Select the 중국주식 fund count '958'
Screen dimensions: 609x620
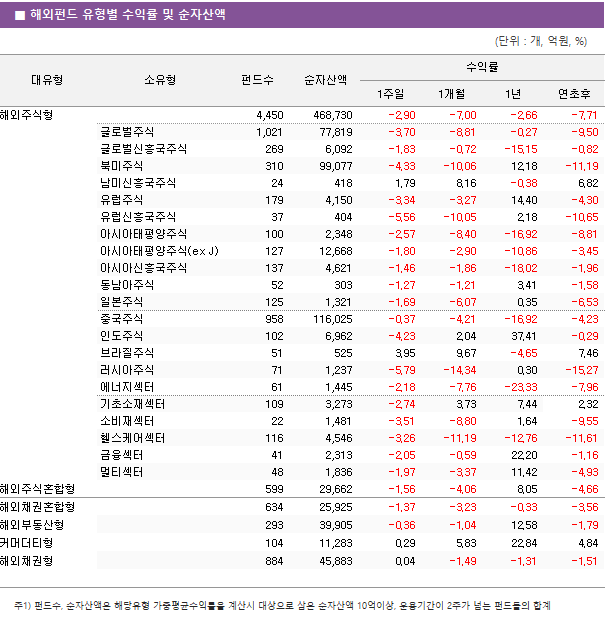pyautogui.click(x=274, y=319)
